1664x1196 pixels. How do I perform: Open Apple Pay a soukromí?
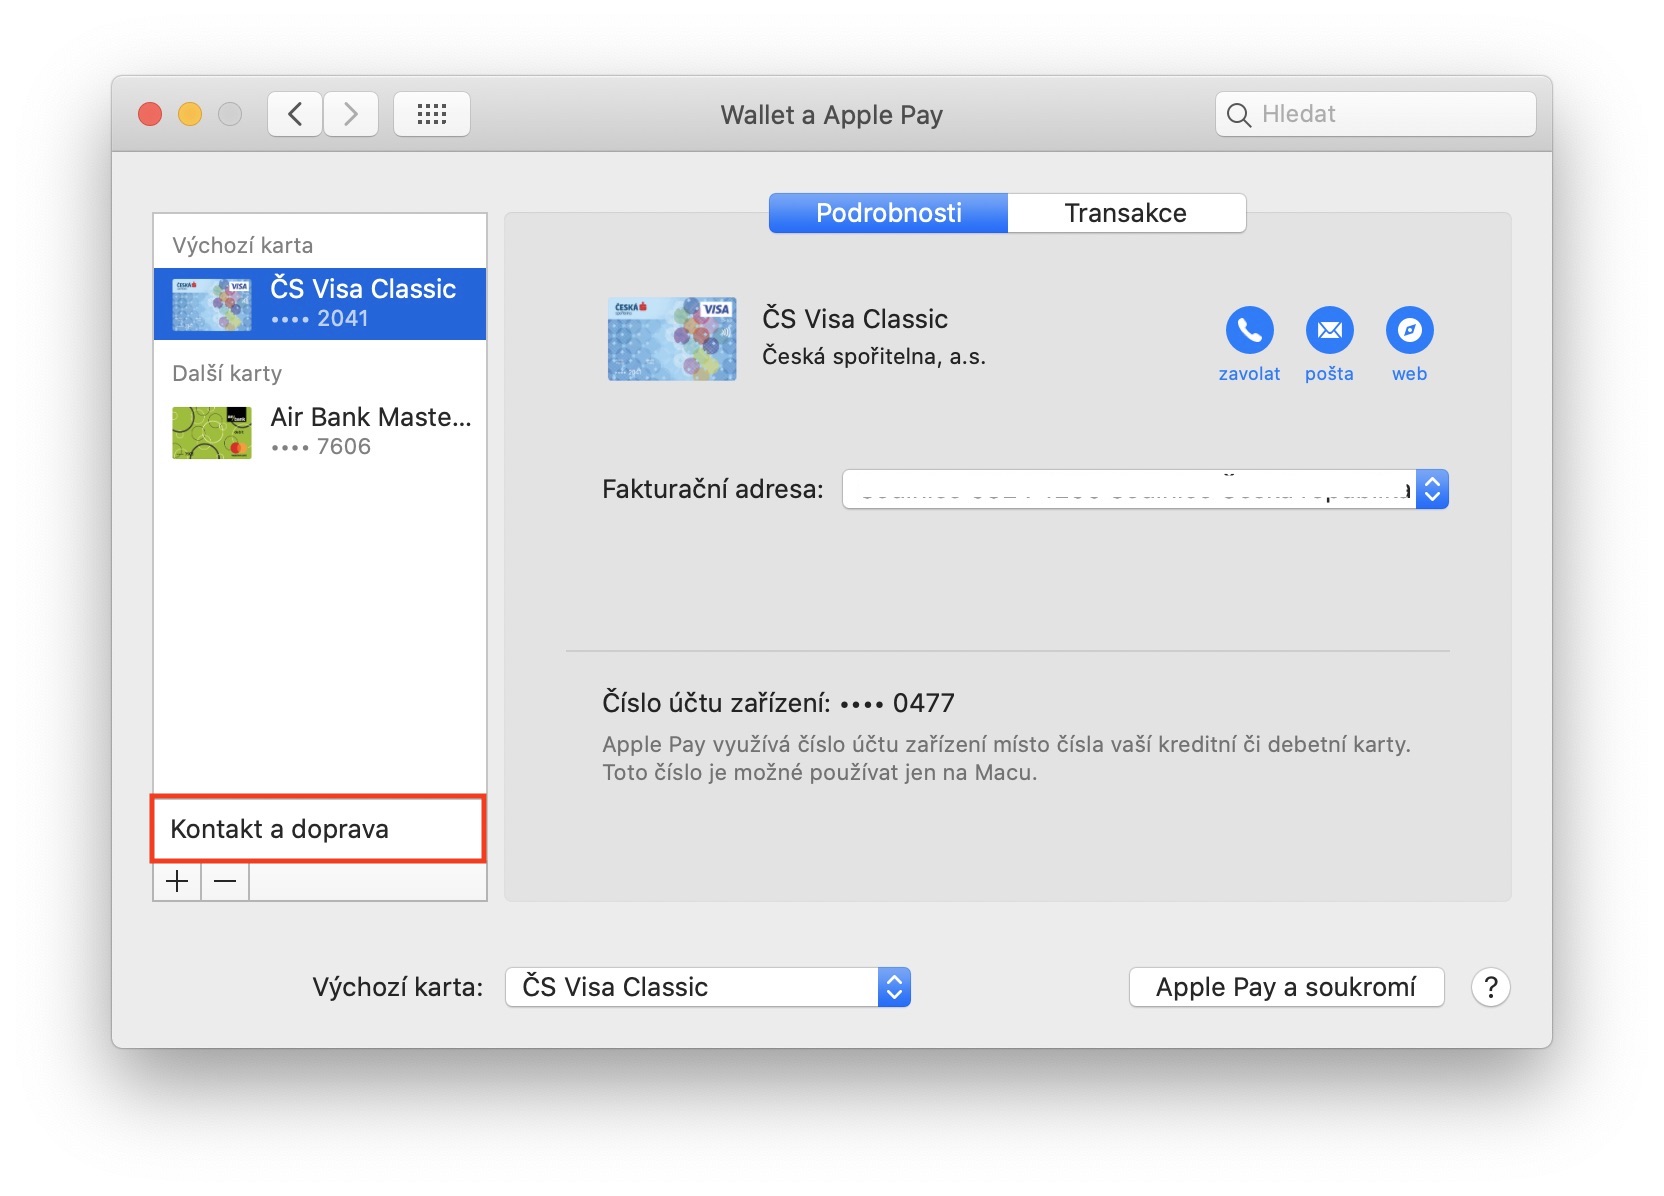point(1286,987)
